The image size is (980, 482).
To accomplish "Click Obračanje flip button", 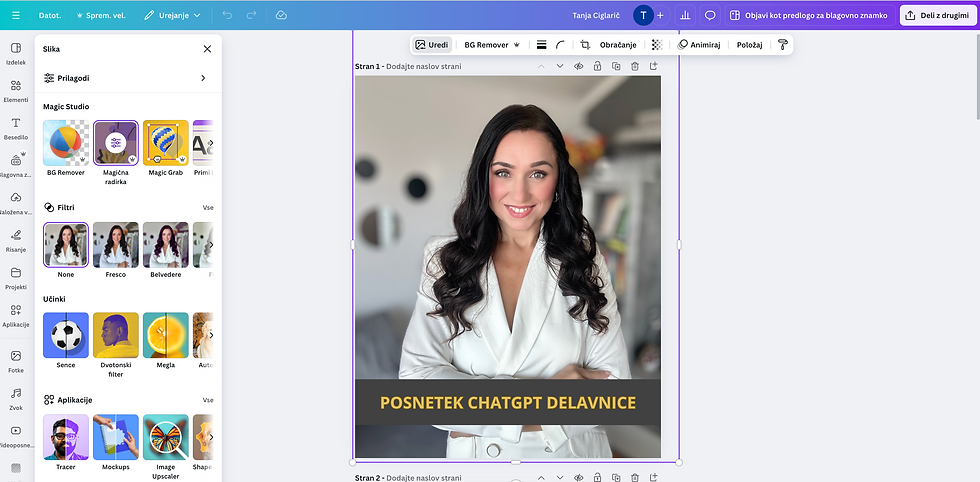I will click(618, 45).
